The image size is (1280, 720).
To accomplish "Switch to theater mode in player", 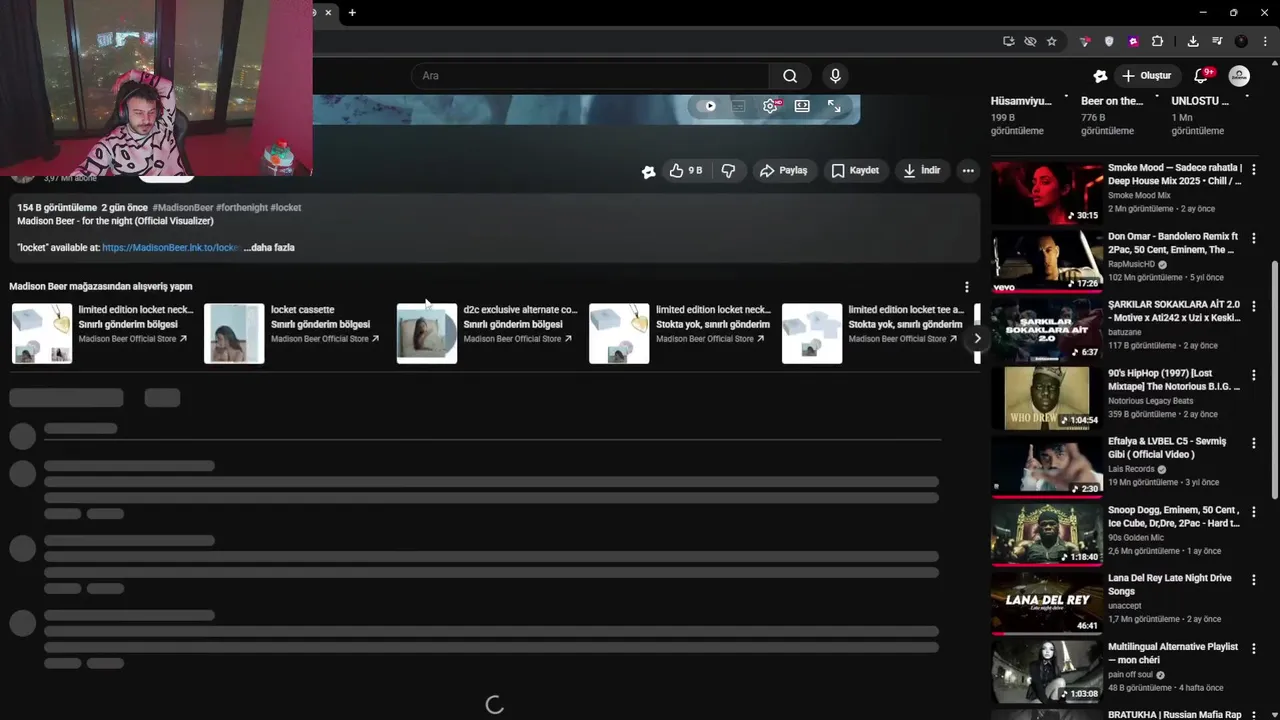I will point(802,106).
